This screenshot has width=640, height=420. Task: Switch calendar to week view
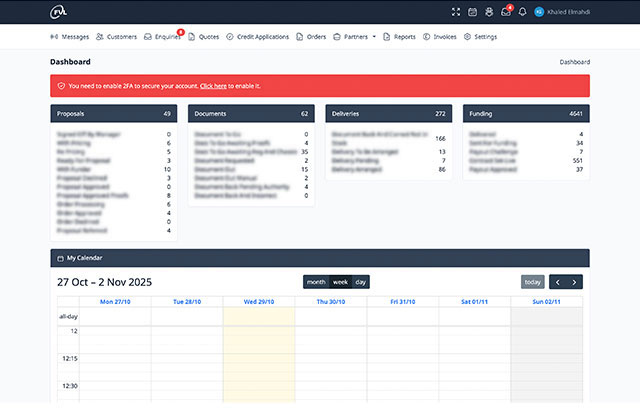pyautogui.click(x=340, y=282)
